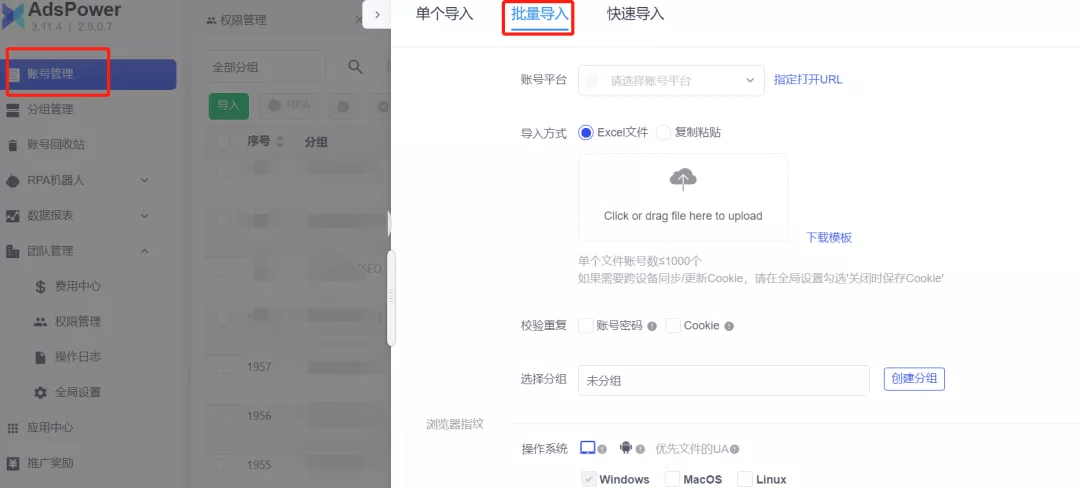This screenshot has width=1080, height=488.
Task: Select the 复制粘贴 import radio button
Action: (663, 133)
